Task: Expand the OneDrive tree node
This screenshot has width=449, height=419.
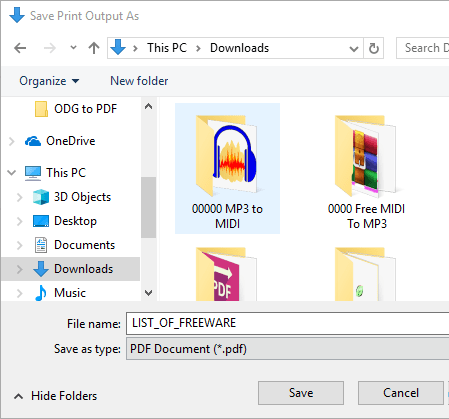Action: (12, 141)
